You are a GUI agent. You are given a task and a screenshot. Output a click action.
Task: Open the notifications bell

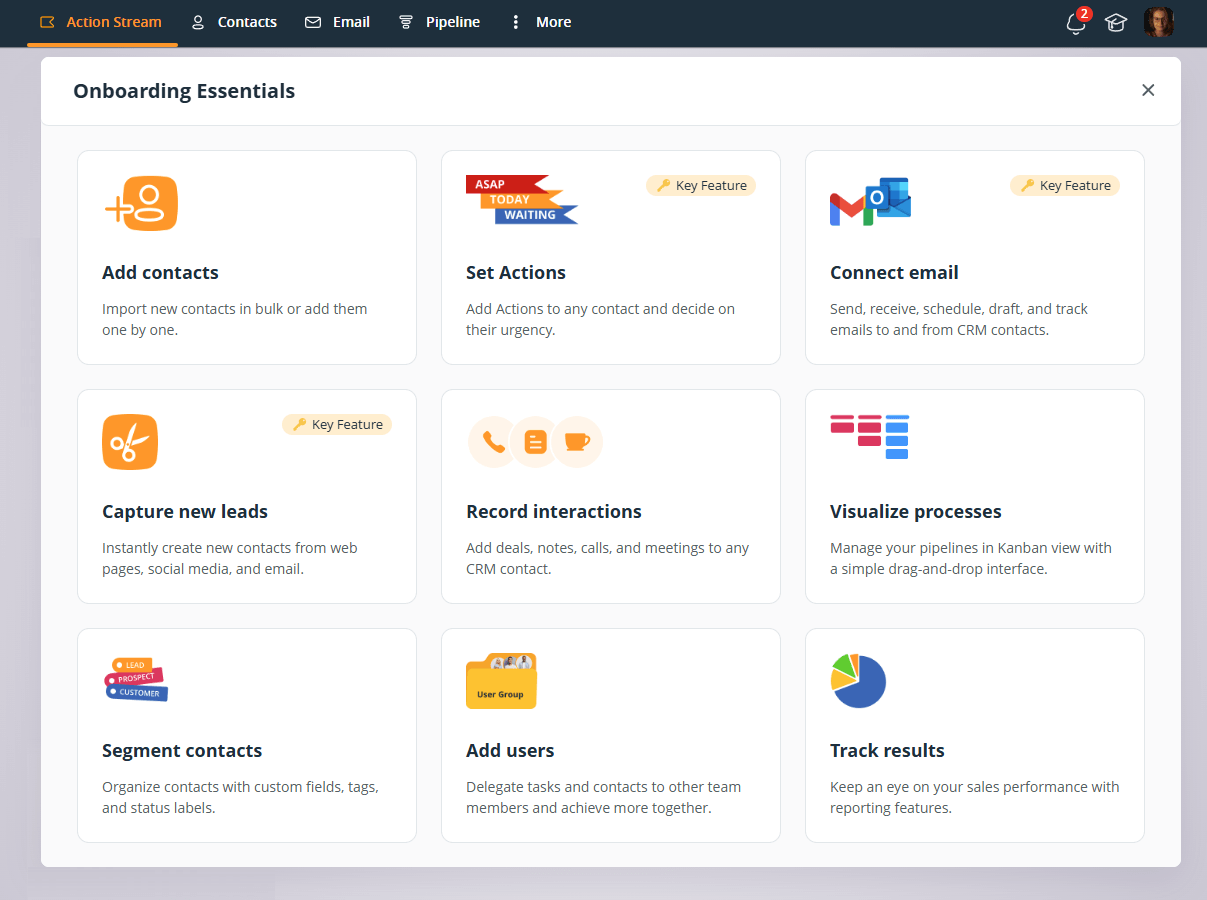click(x=1076, y=23)
